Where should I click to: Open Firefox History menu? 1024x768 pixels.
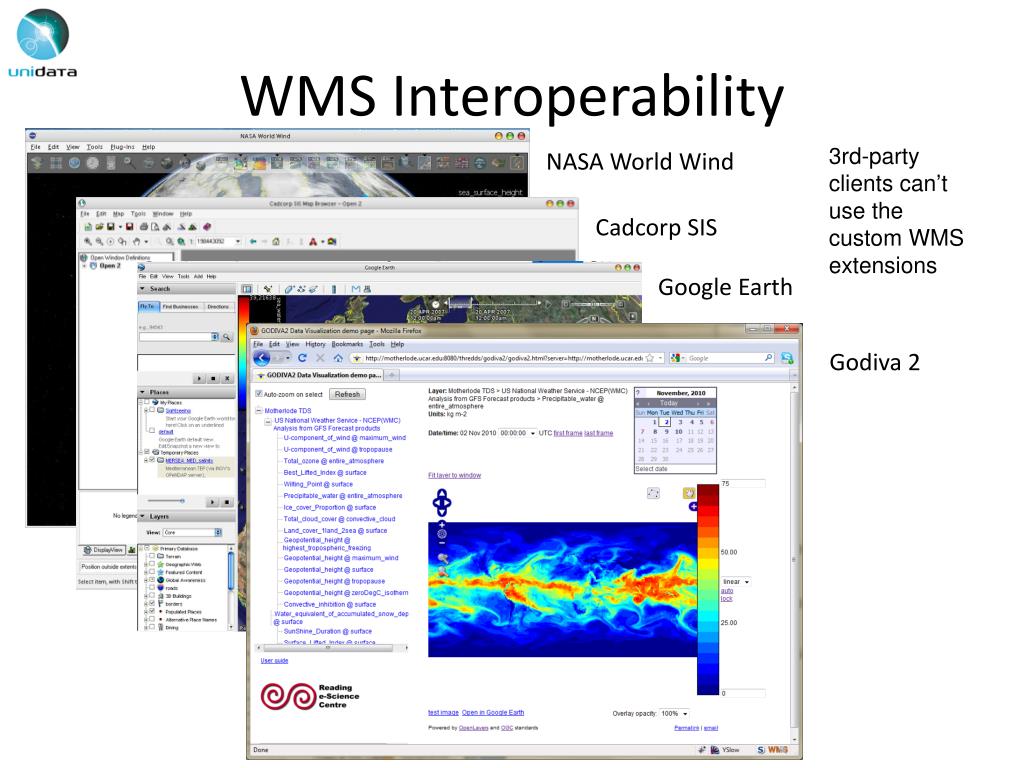pyautogui.click(x=315, y=344)
